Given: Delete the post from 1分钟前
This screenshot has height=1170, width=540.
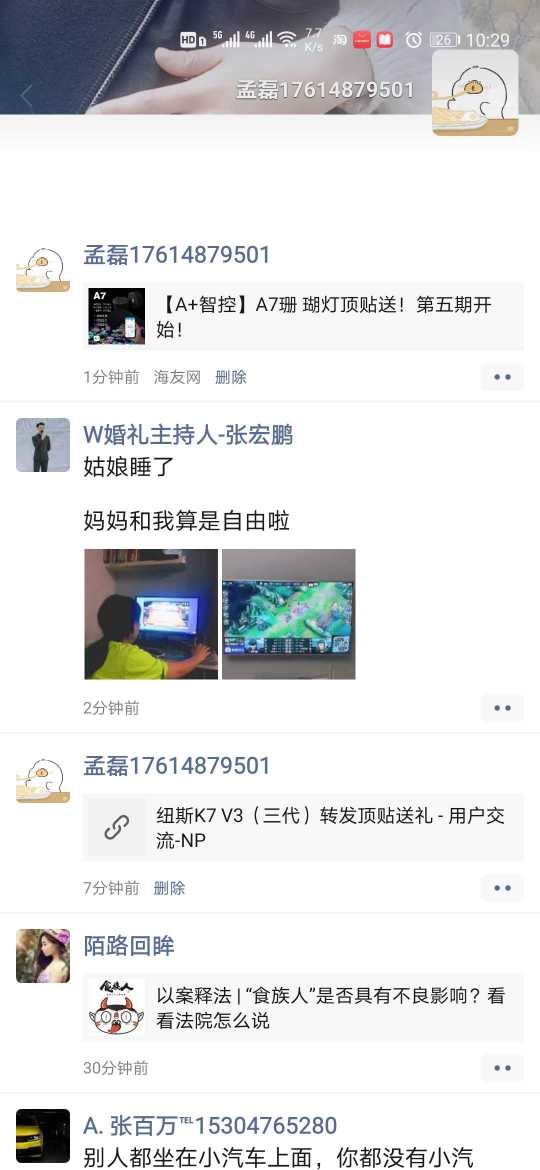Looking at the screenshot, I should pyautogui.click(x=230, y=378).
